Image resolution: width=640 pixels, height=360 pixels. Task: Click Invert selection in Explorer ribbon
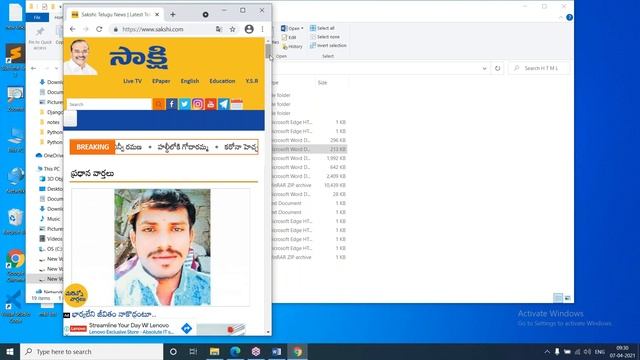click(x=328, y=46)
